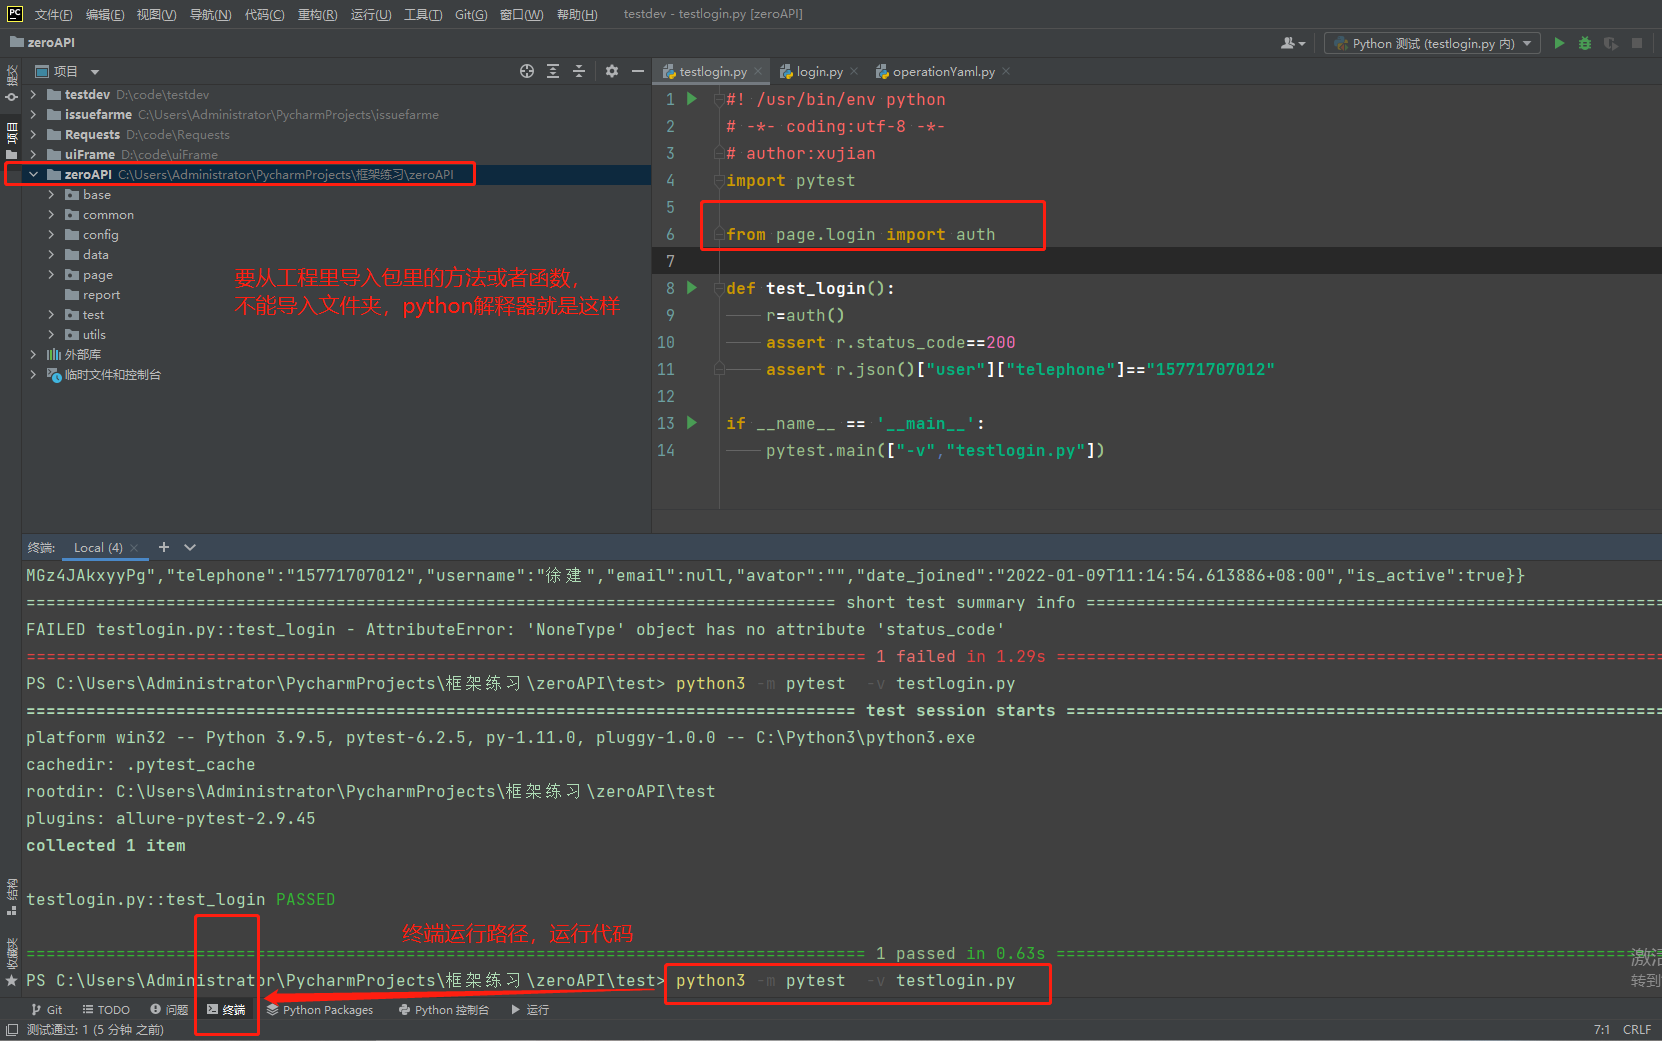Add a new terminal session with plus

pos(164,547)
